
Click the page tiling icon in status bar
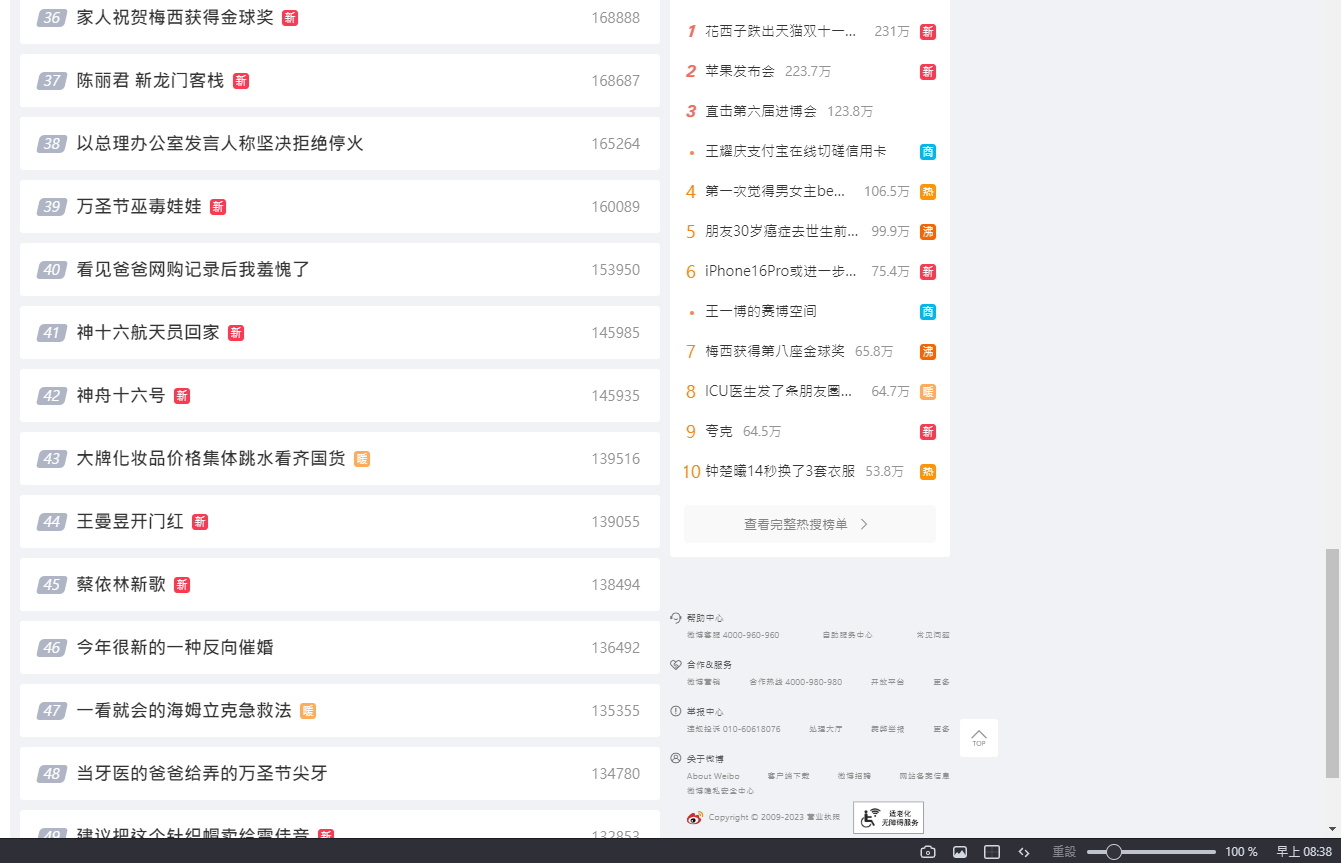pyautogui.click(x=992, y=852)
